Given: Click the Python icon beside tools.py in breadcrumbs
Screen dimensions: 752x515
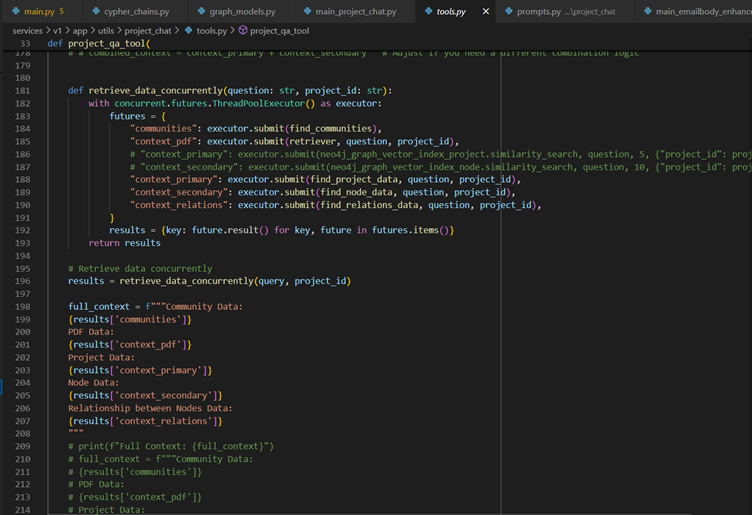Looking at the screenshot, I should coord(187,31).
